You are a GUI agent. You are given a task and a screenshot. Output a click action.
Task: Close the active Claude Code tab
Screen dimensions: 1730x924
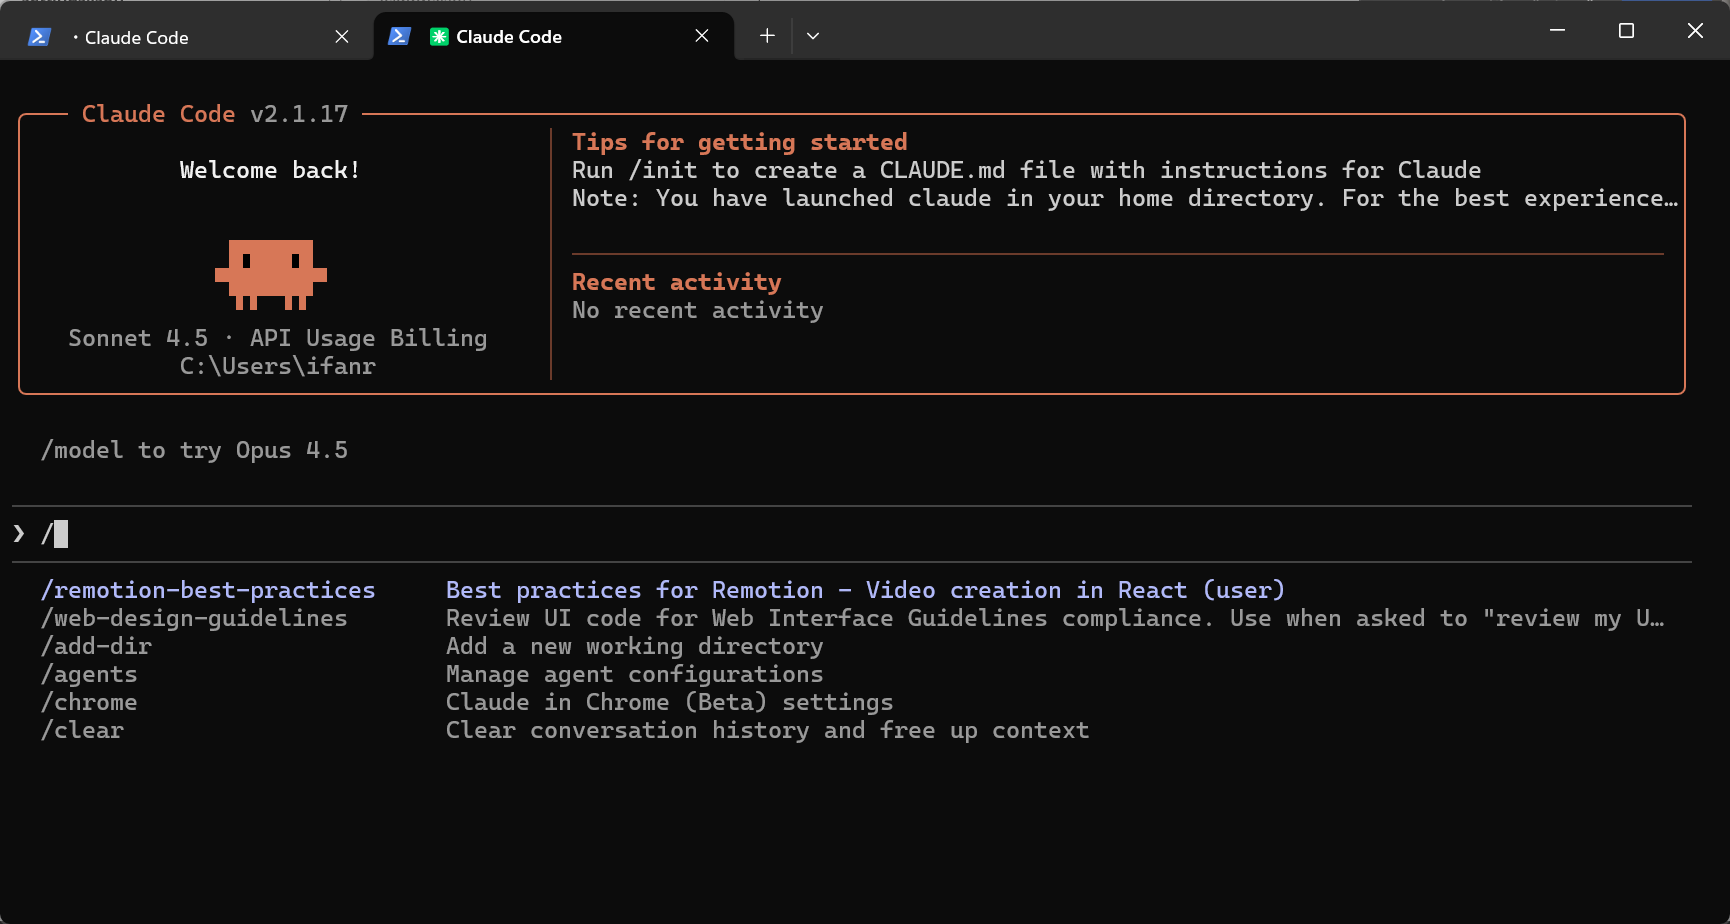click(x=702, y=36)
